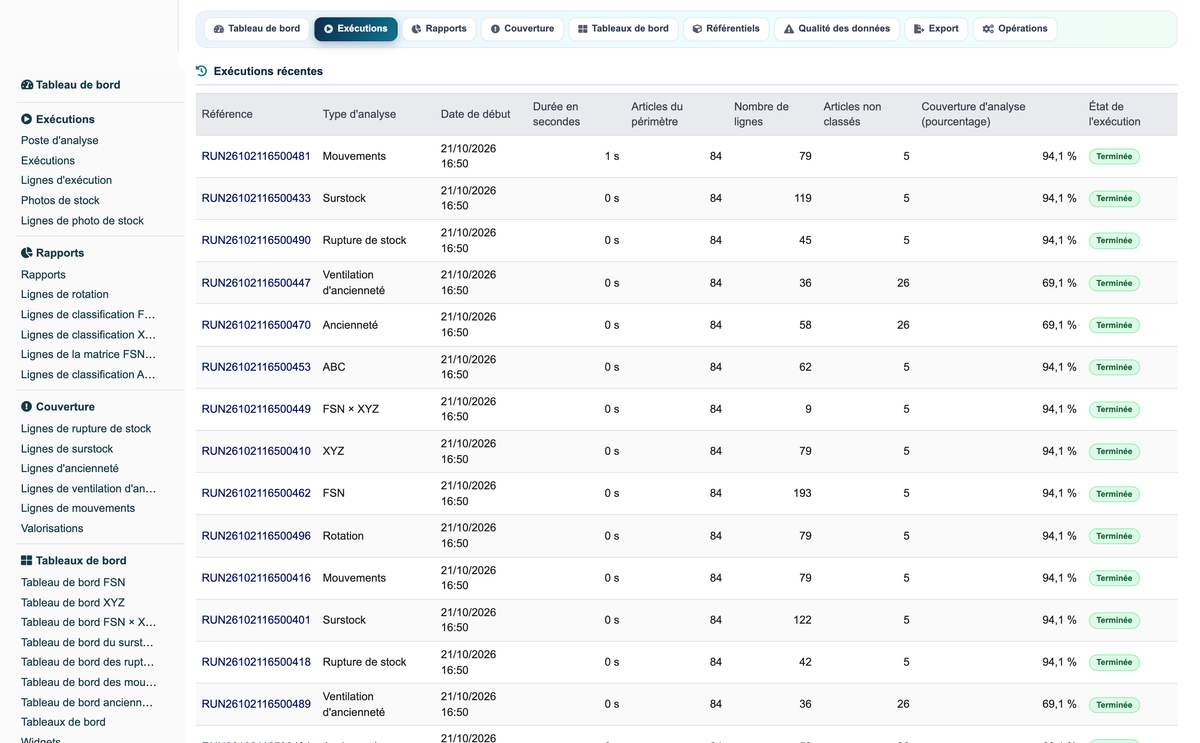Open run RUN26102116500481
Viewport: 1200px width, 743px height.
256,156
